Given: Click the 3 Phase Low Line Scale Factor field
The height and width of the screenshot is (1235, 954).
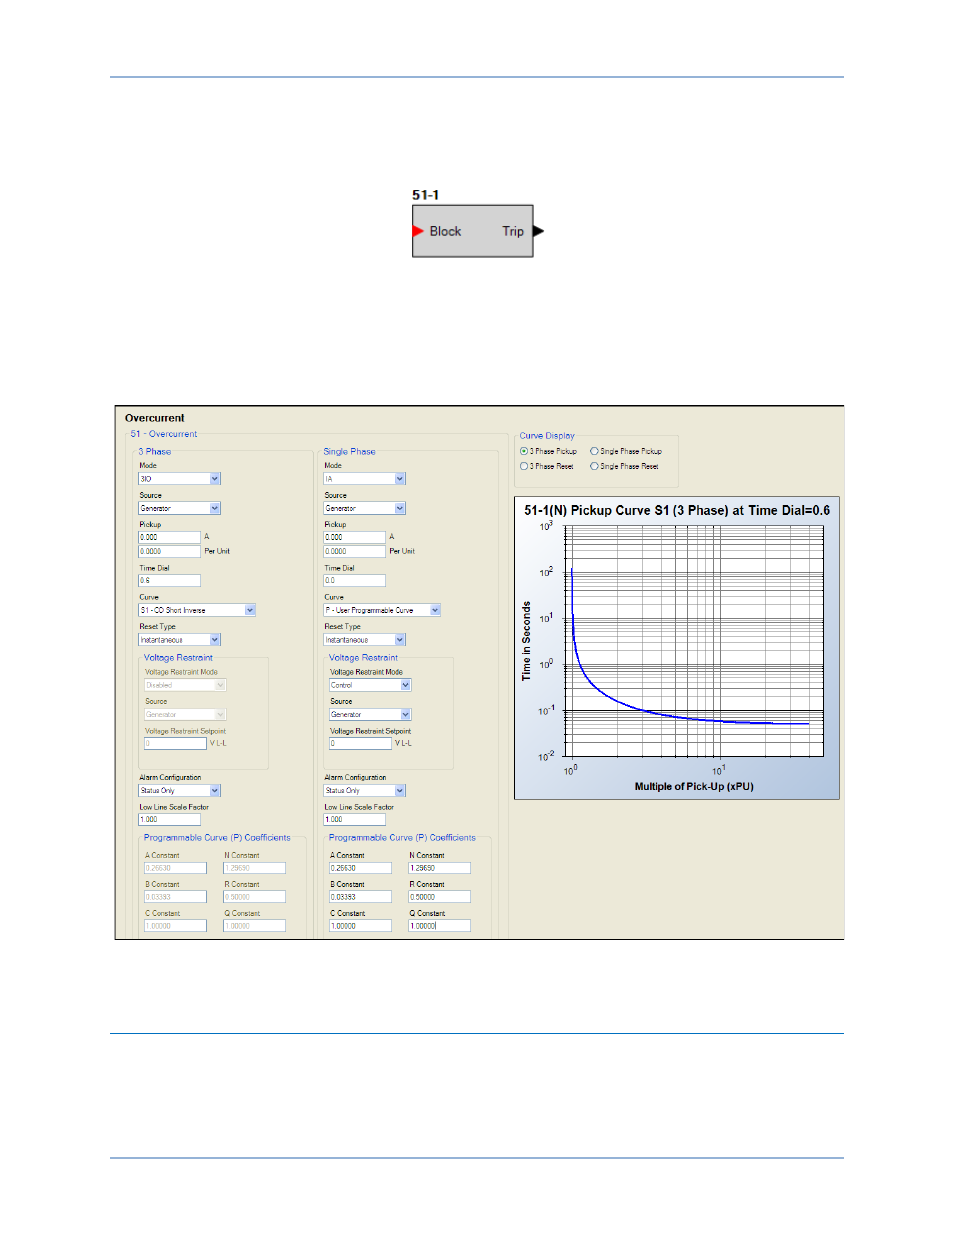Looking at the screenshot, I should click(169, 819).
